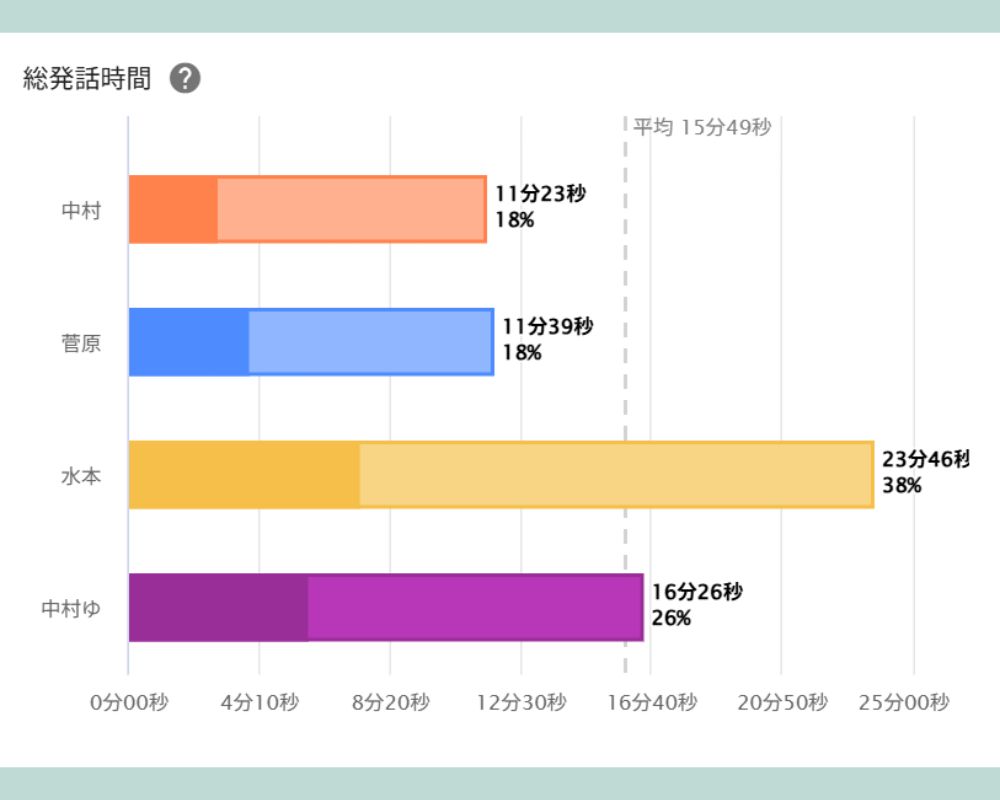This screenshot has width=1000, height=800.
Task: Click the light purple segment of 中村ゆ's bar
Action: (474, 607)
